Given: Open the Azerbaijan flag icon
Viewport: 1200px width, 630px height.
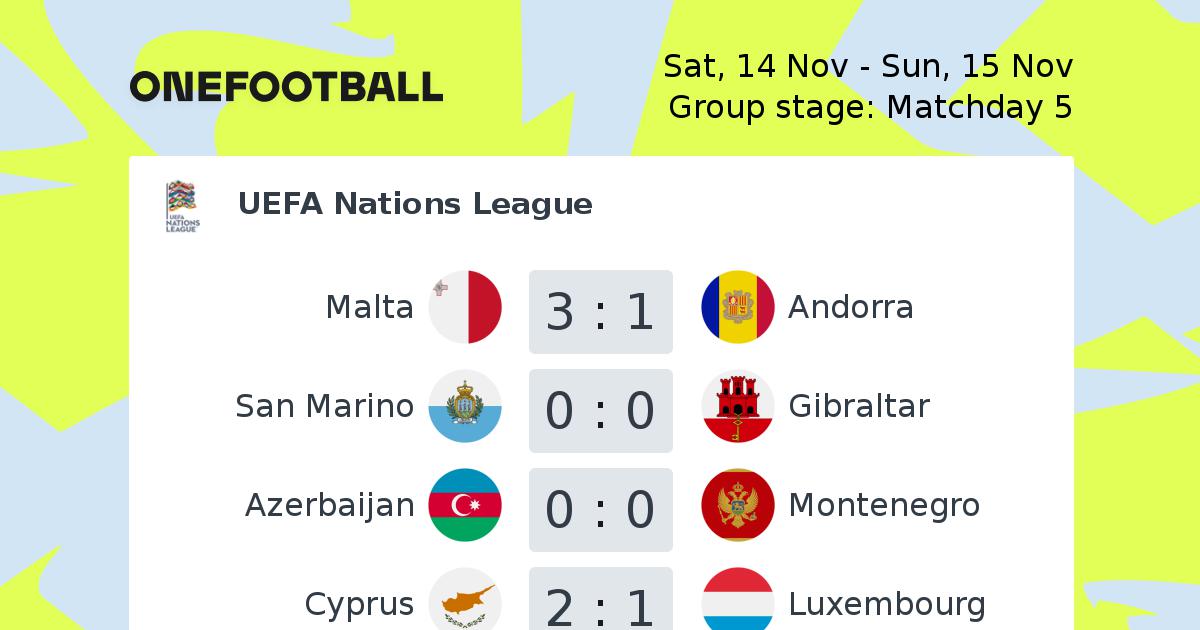Looking at the screenshot, I should tap(465, 505).
